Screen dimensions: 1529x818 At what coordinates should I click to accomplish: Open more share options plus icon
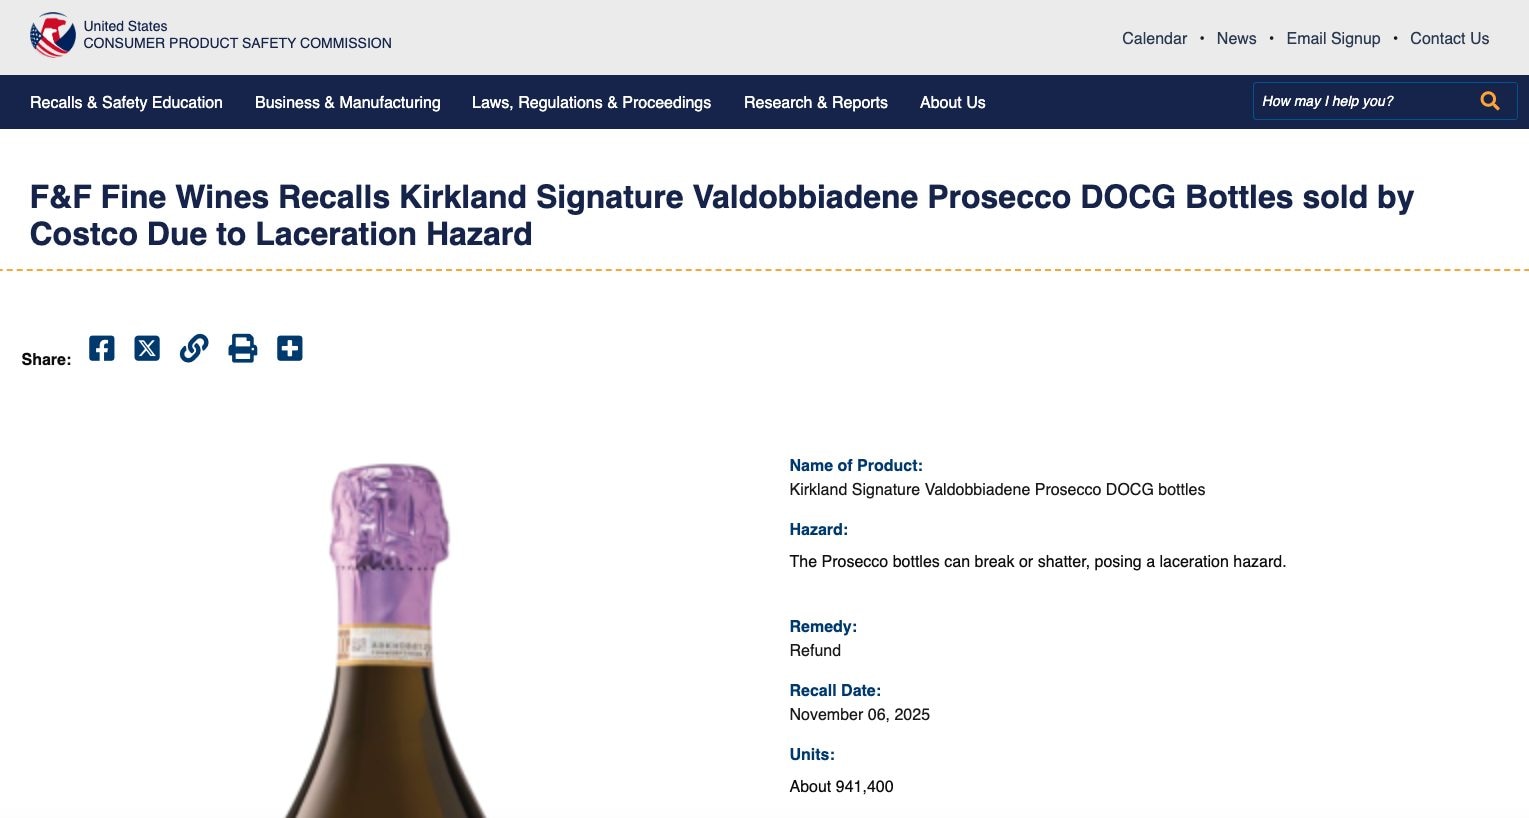(290, 348)
